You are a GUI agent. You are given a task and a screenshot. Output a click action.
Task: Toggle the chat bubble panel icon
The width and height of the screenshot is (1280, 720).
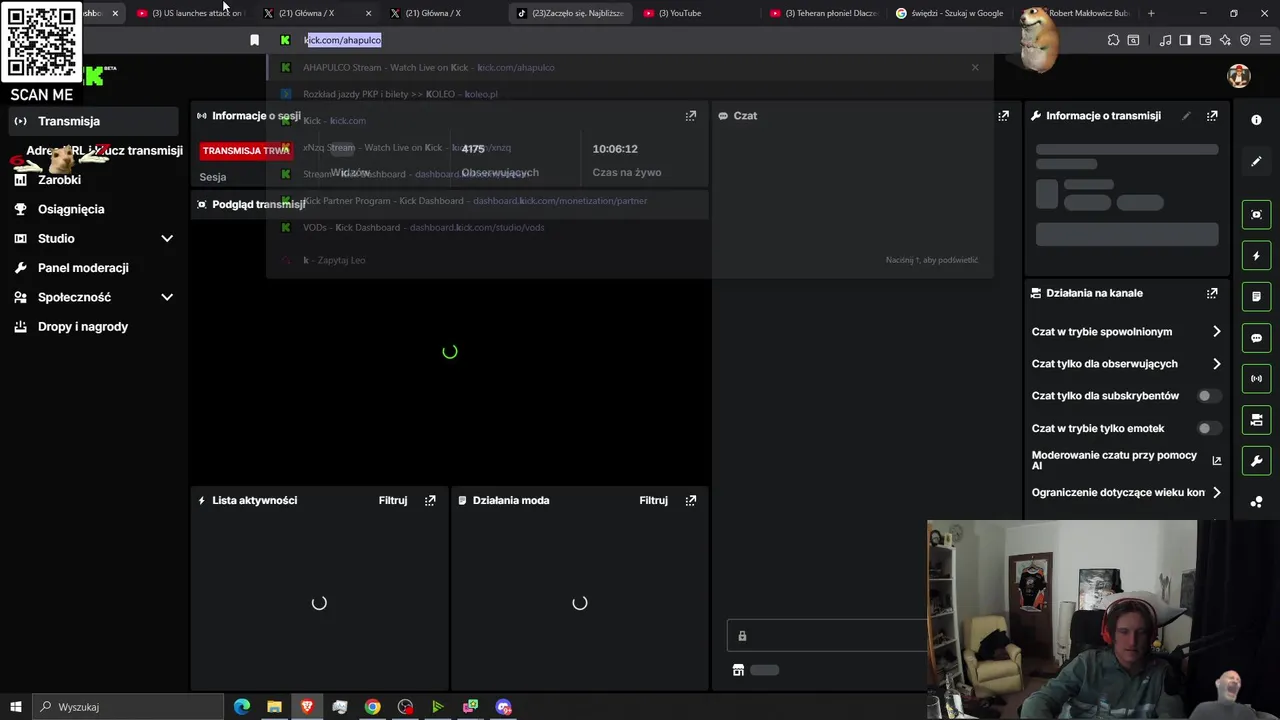pyautogui.click(x=1256, y=338)
